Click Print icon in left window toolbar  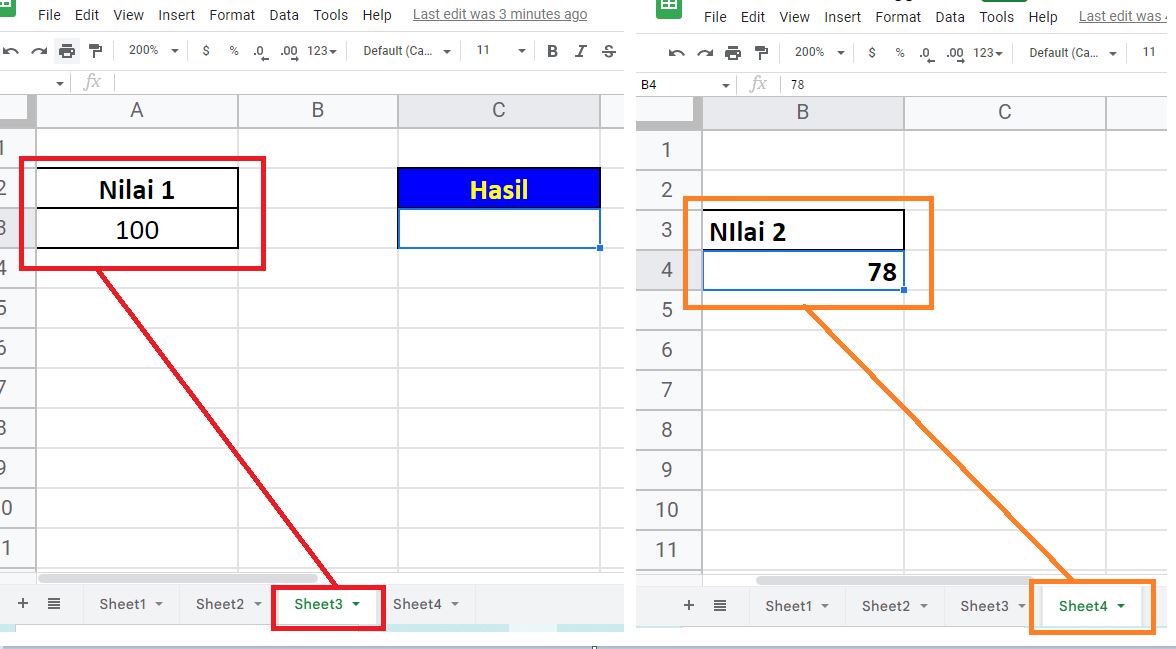[68, 51]
